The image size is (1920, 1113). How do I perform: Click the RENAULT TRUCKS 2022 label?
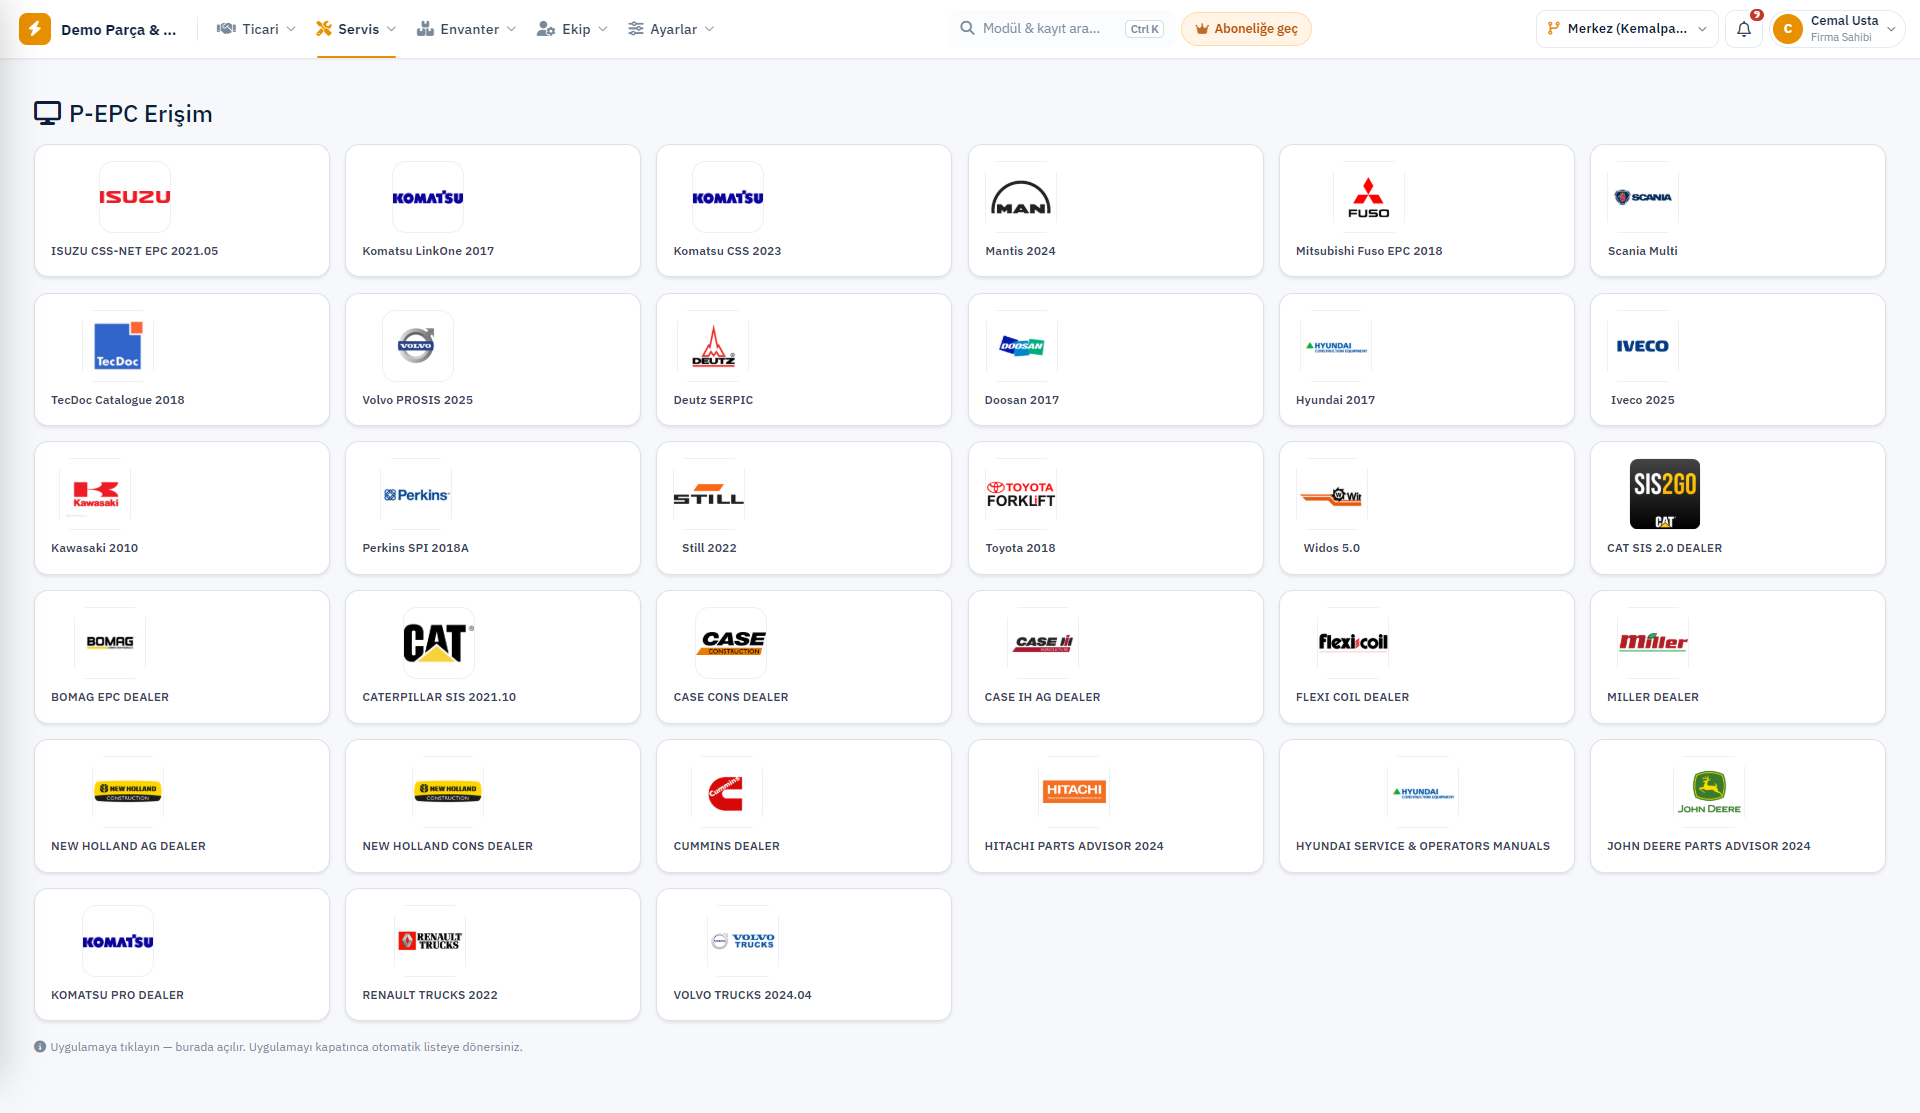(x=430, y=995)
